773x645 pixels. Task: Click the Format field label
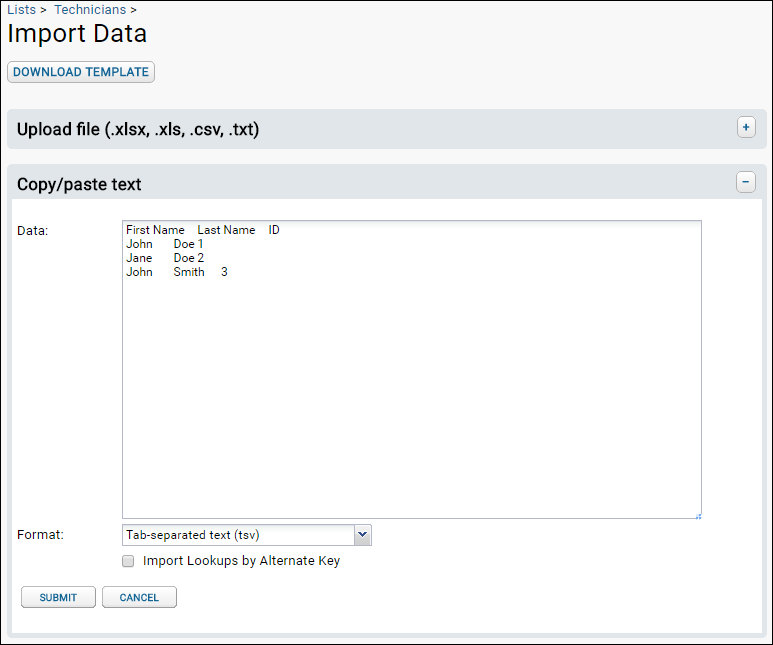pos(40,535)
